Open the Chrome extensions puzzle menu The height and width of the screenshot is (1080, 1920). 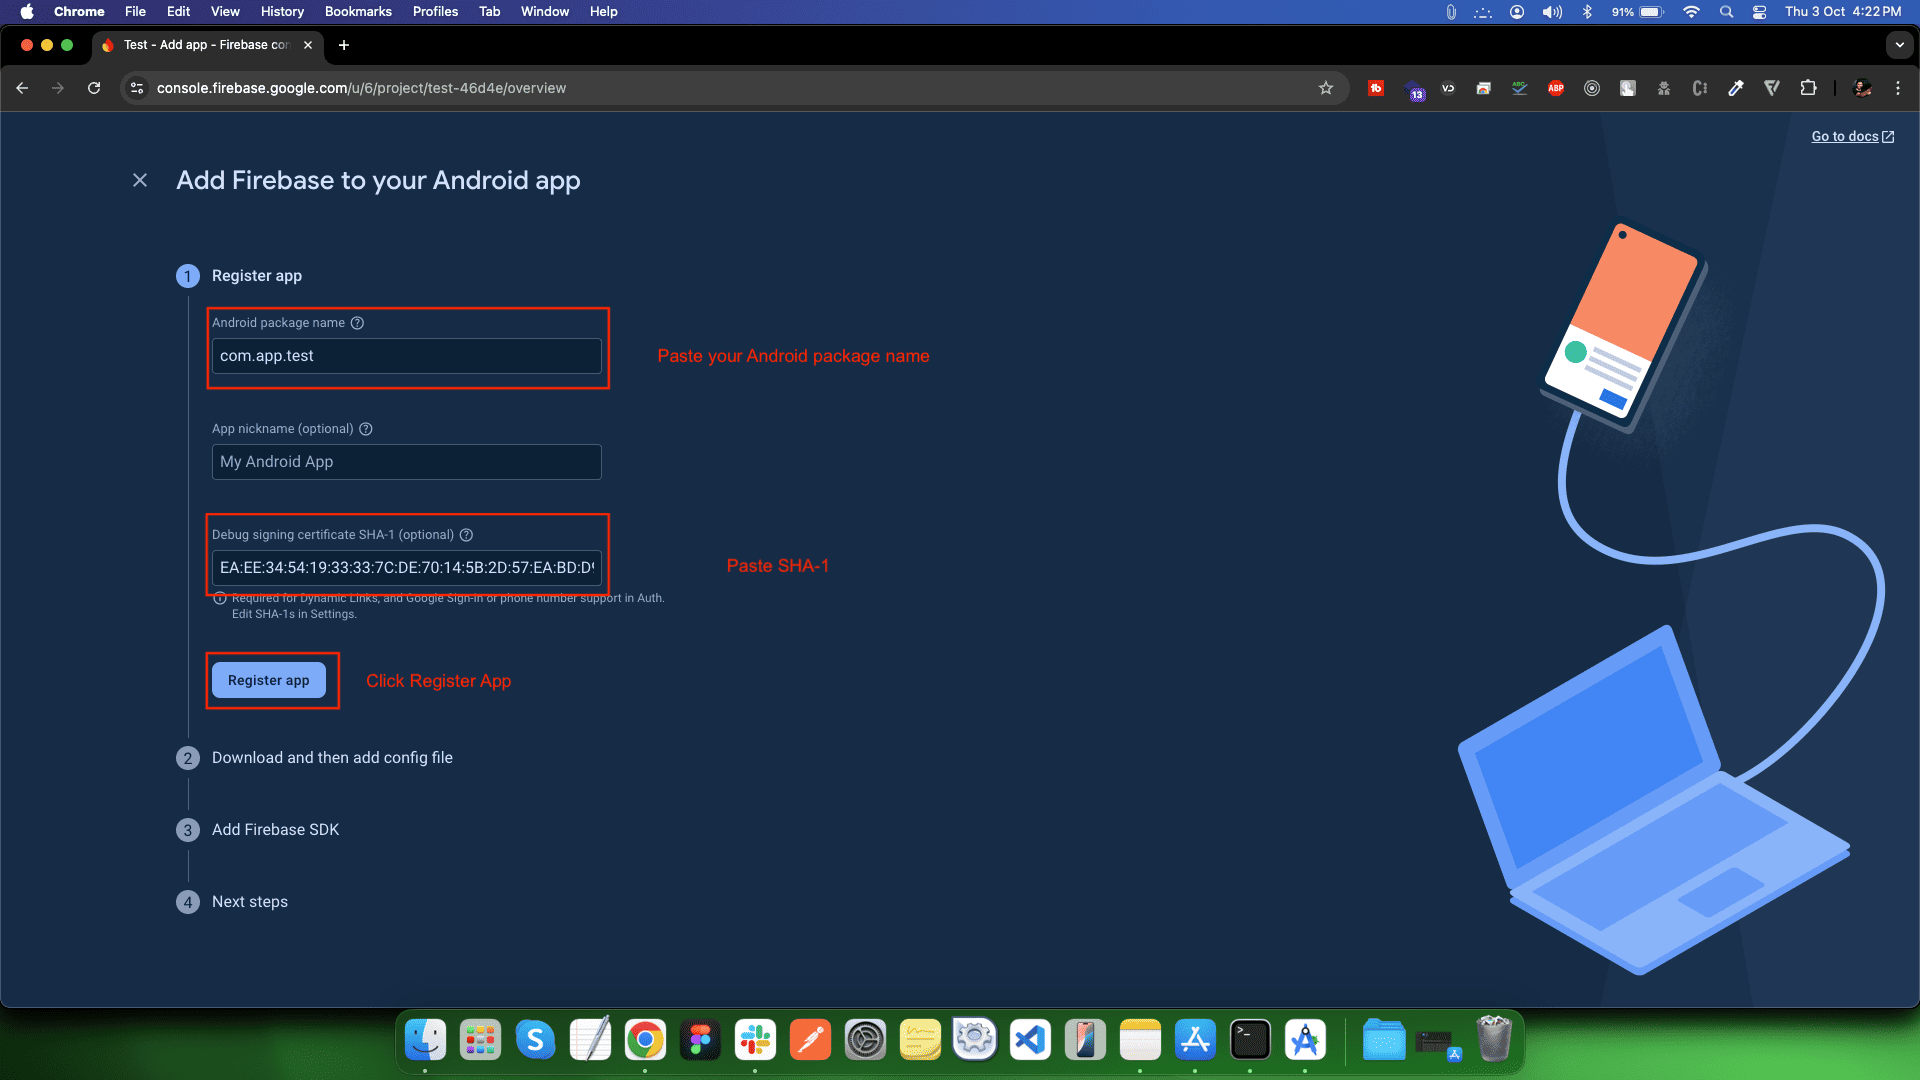[x=1808, y=88]
